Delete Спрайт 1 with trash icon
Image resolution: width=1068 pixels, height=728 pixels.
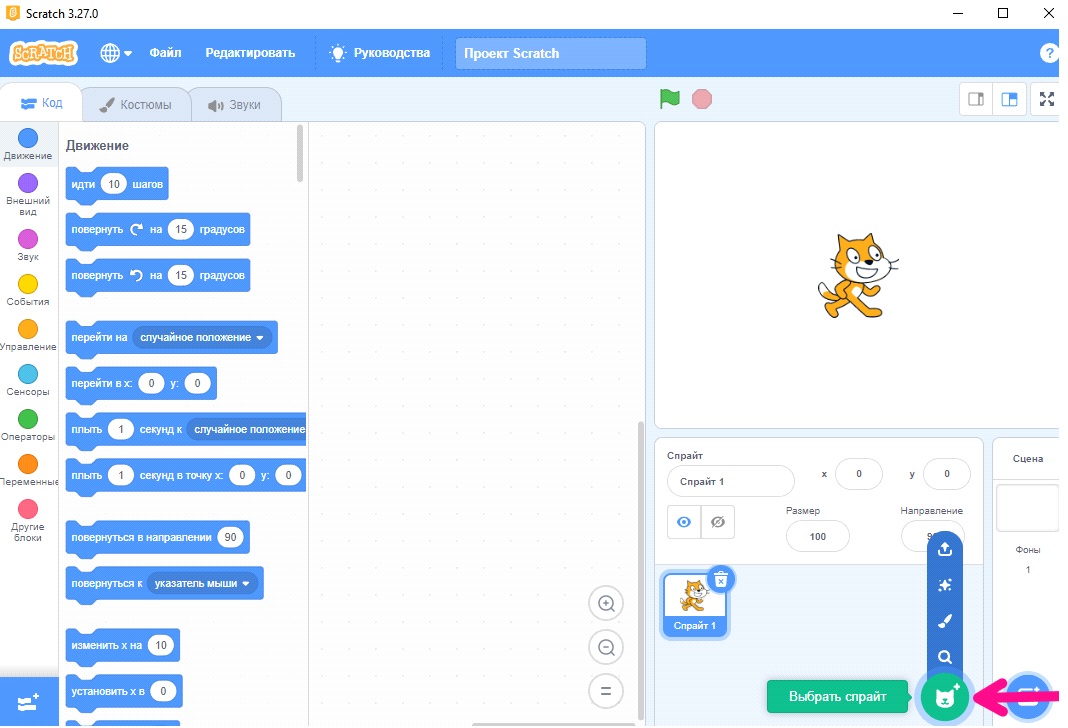point(721,580)
